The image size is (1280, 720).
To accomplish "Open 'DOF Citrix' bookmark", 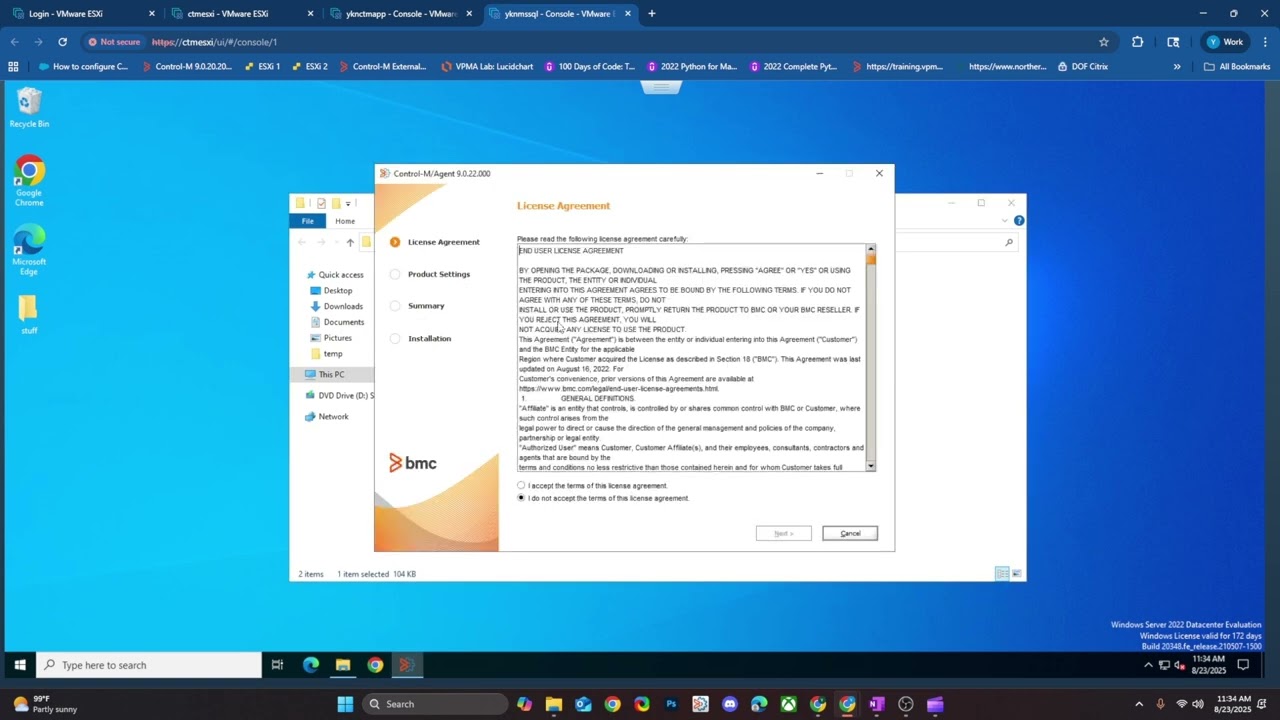I will coord(1081,67).
